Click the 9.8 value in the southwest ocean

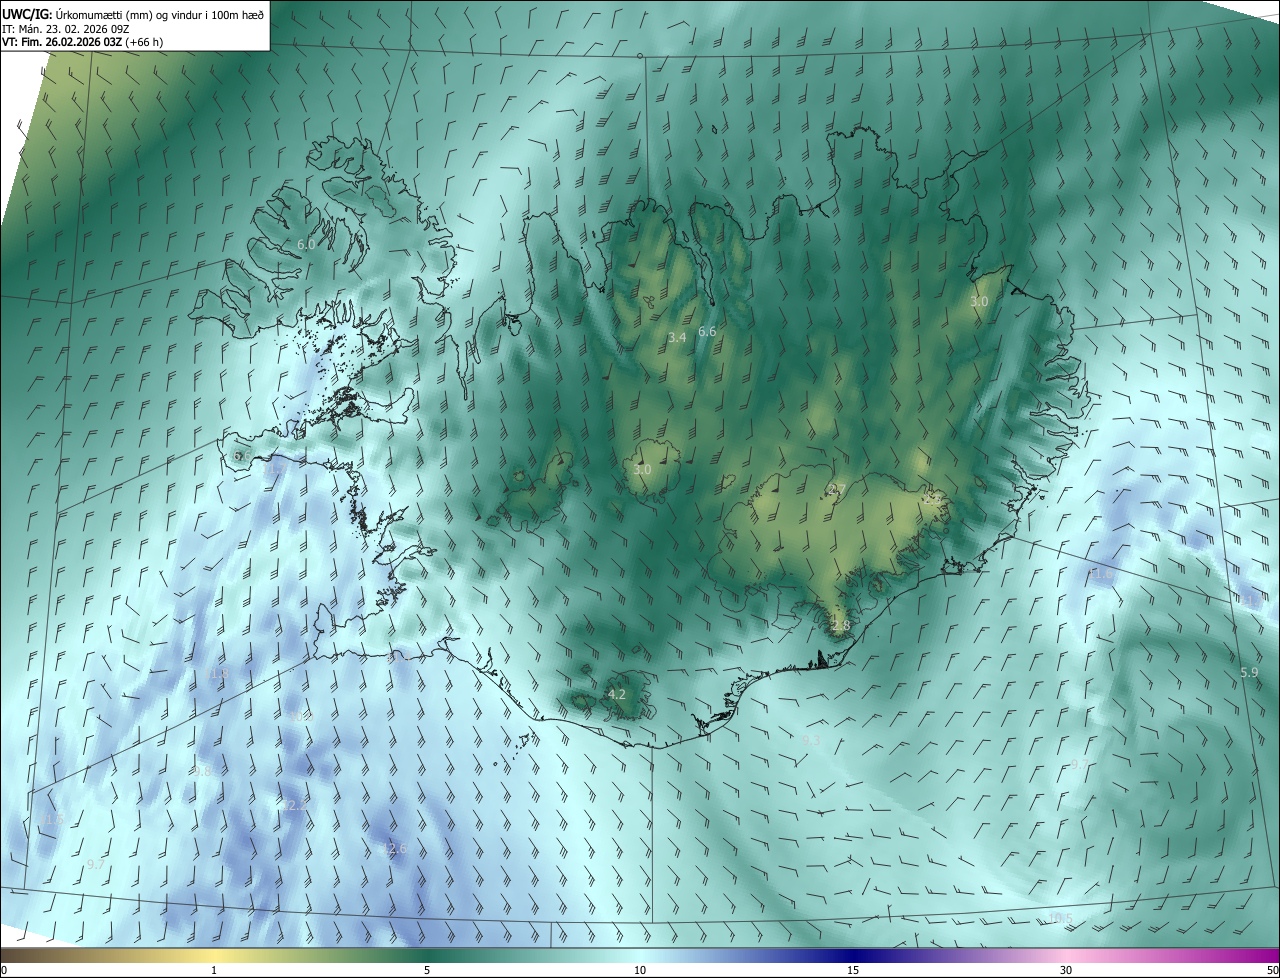point(202,772)
